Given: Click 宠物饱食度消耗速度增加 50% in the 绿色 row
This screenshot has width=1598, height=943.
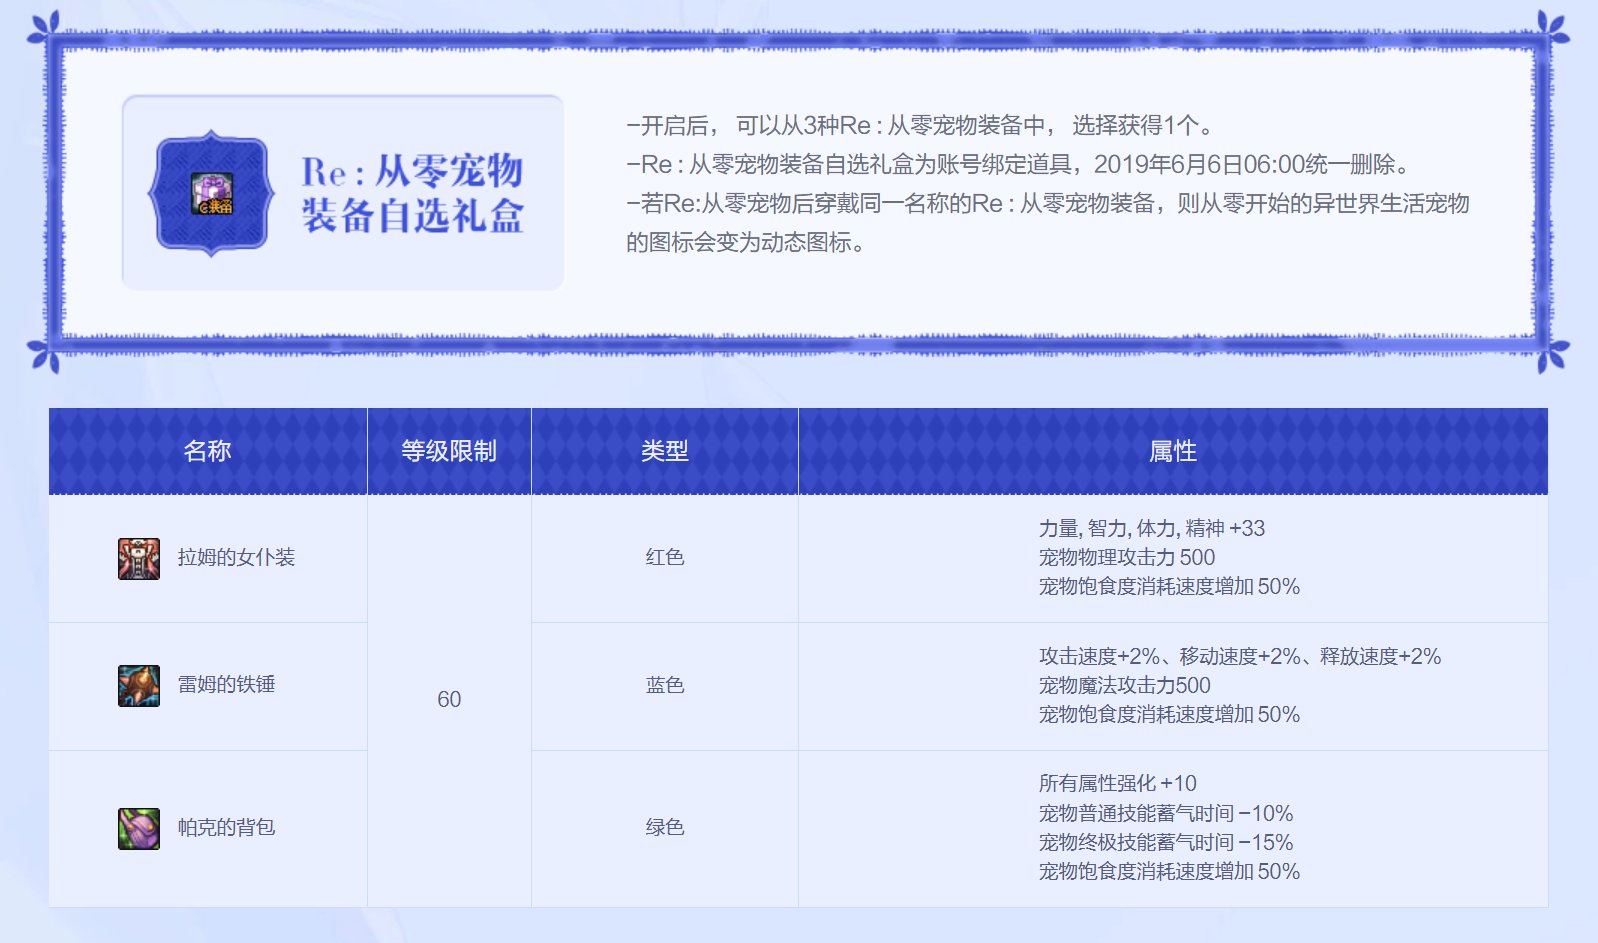Looking at the screenshot, I should (x=1169, y=871).
